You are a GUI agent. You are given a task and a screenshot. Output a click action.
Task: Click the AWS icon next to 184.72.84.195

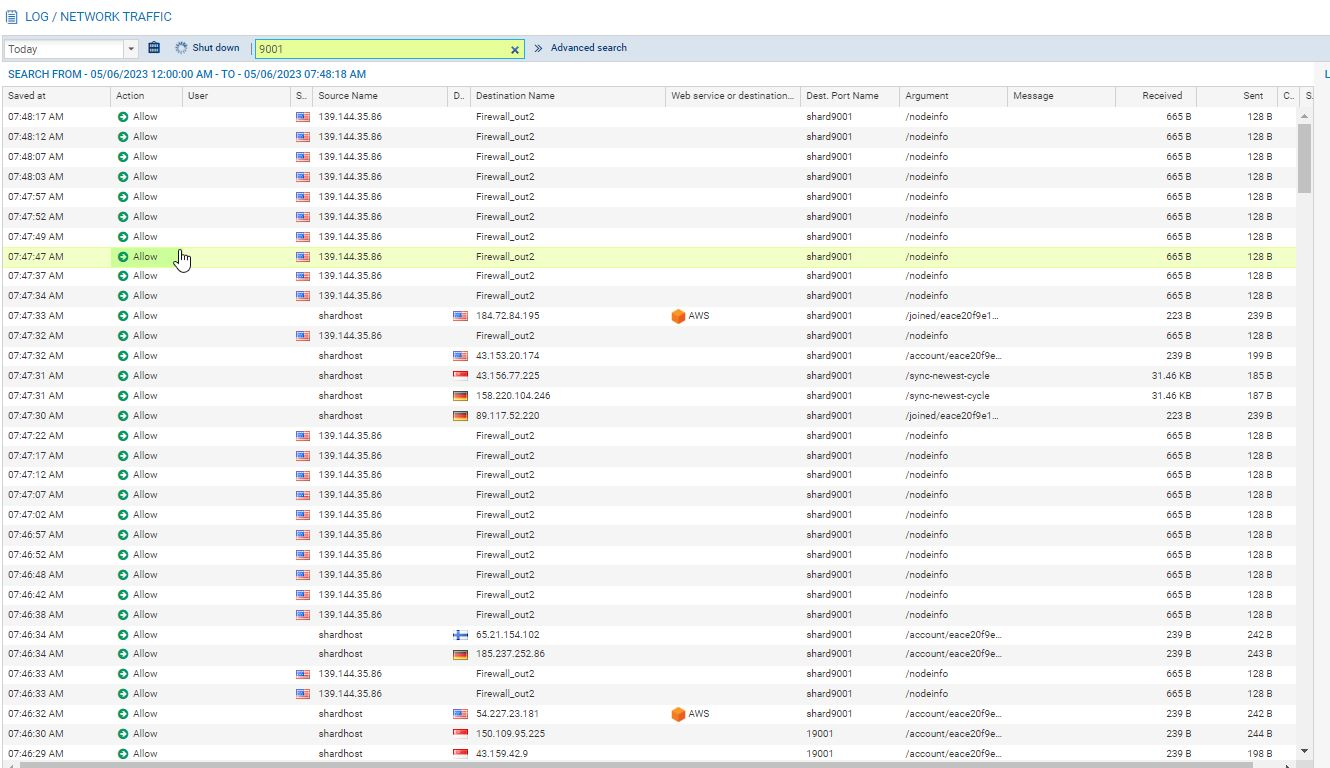[677, 315]
